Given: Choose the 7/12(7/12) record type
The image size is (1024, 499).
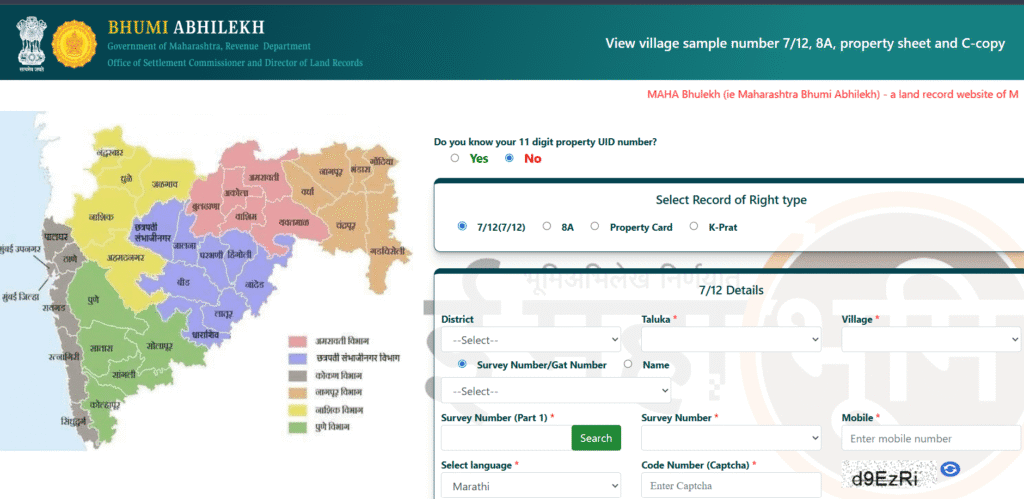Looking at the screenshot, I should coord(462,227).
